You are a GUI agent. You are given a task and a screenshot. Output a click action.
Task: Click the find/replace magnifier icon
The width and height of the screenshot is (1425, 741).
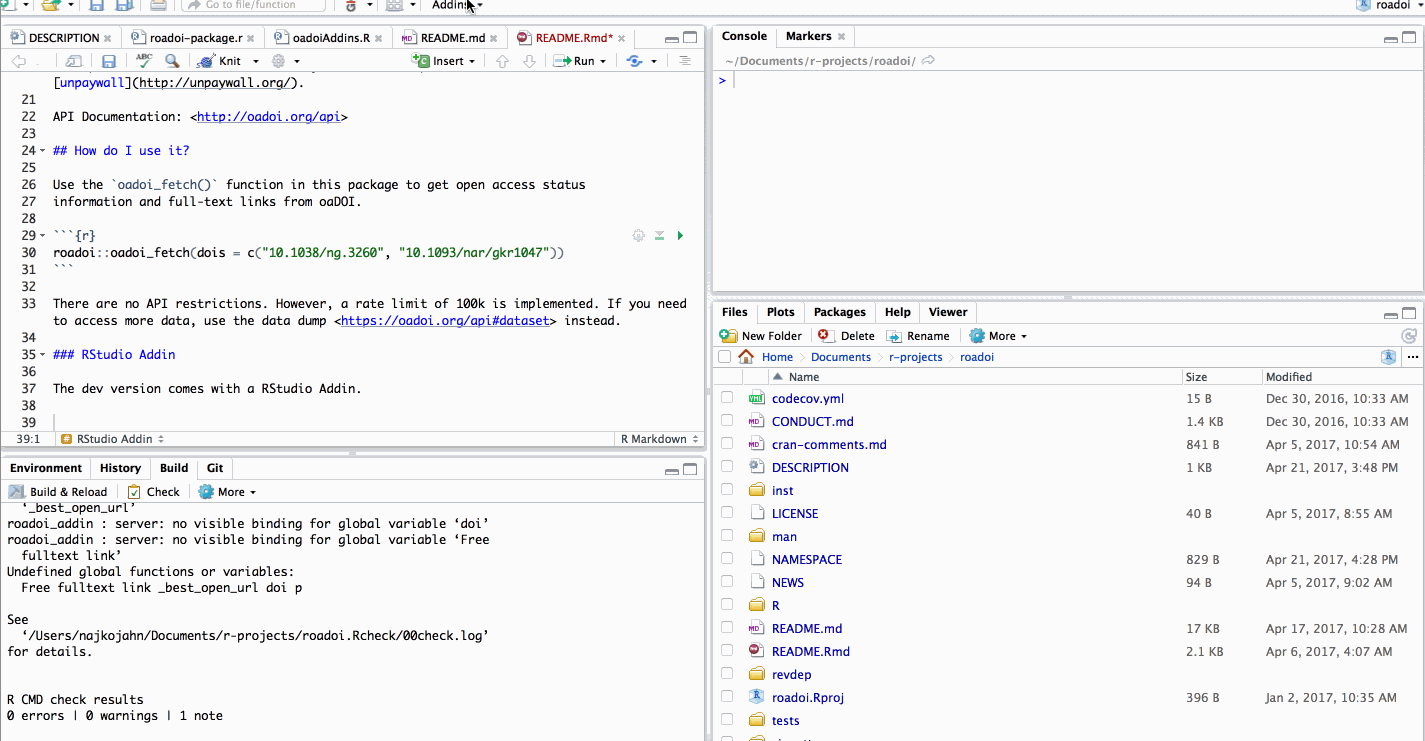click(x=172, y=61)
